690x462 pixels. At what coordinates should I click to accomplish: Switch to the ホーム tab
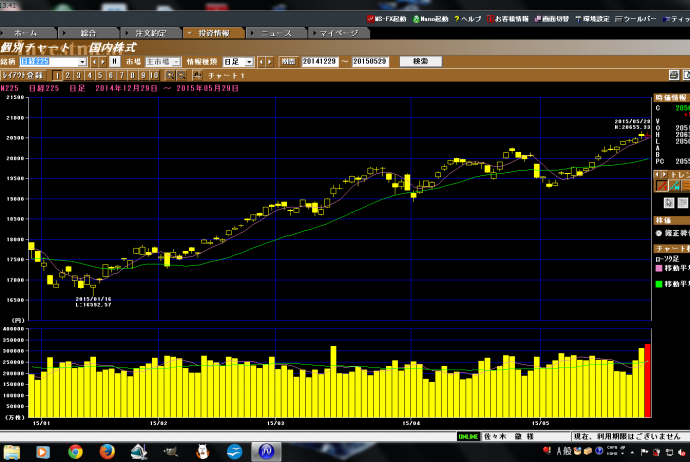(x=26, y=32)
